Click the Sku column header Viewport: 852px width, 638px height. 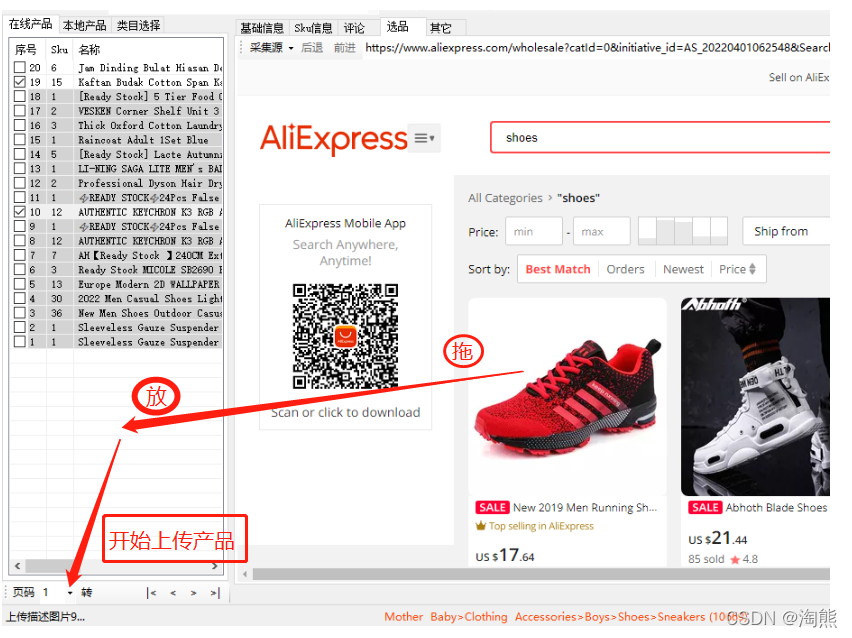click(59, 50)
